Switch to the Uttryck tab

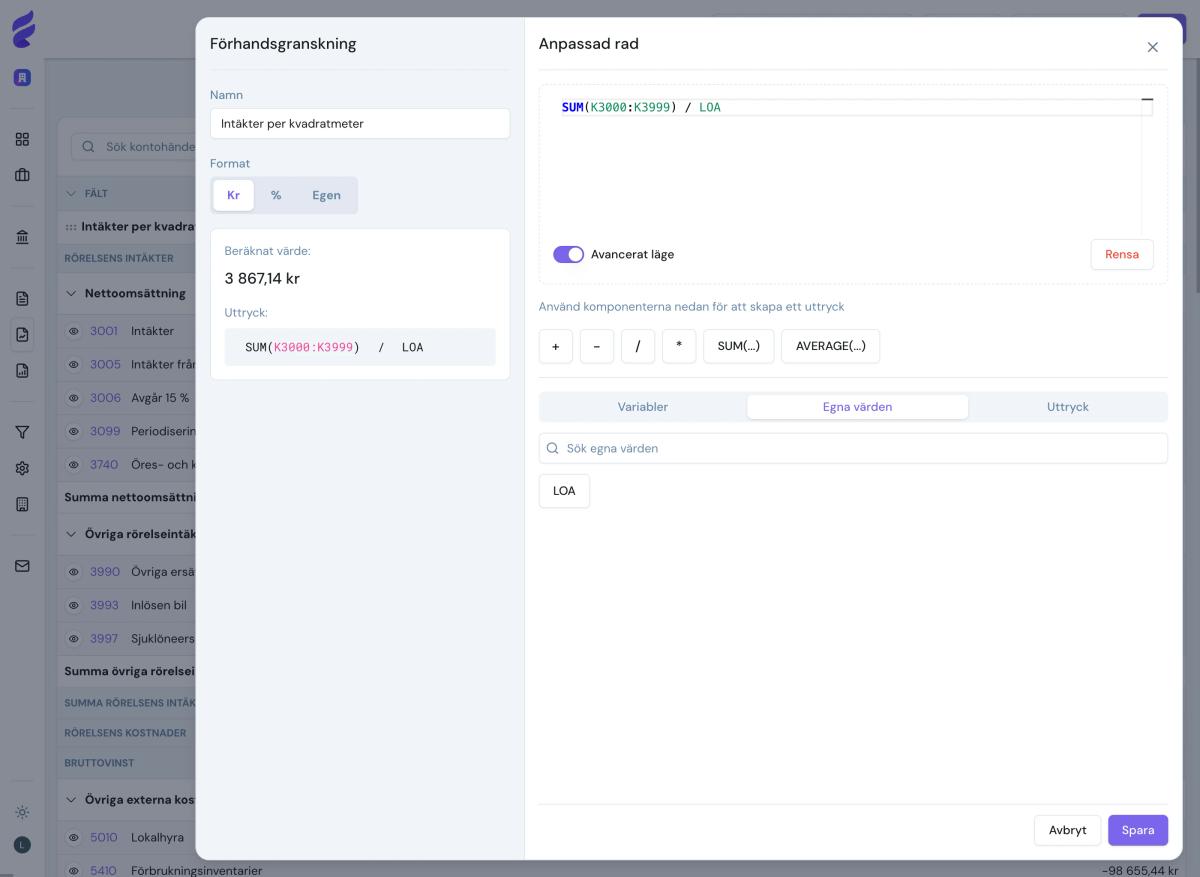pos(1067,407)
